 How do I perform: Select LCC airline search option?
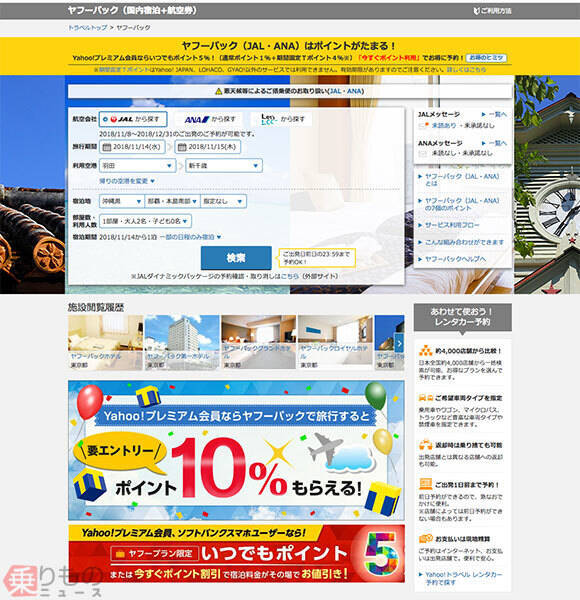pyautogui.click(x=283, y=119)
